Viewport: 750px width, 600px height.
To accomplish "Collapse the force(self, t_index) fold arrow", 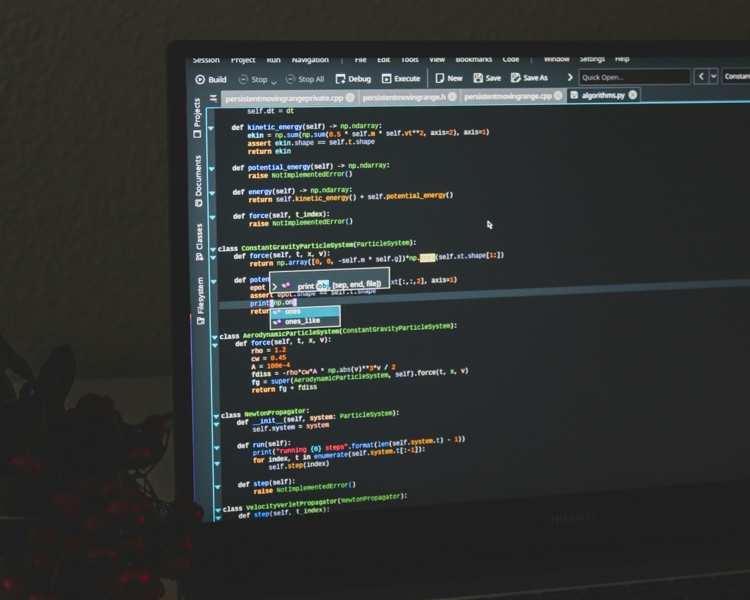I will 212,217.
